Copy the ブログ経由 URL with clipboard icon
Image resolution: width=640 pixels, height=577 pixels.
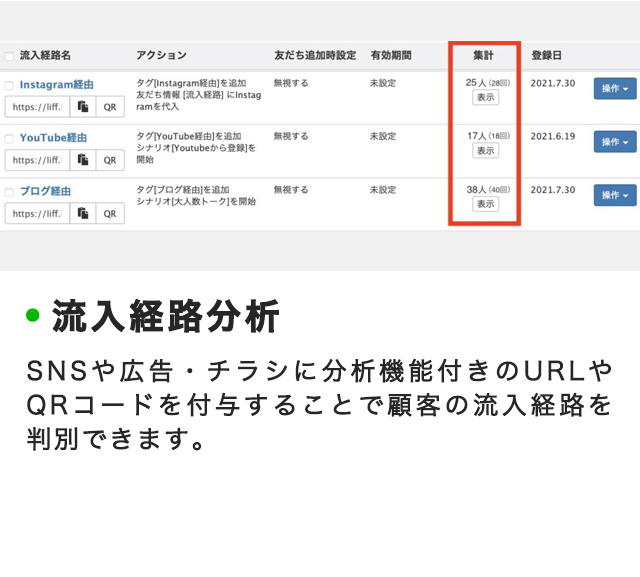coord(83,213)
